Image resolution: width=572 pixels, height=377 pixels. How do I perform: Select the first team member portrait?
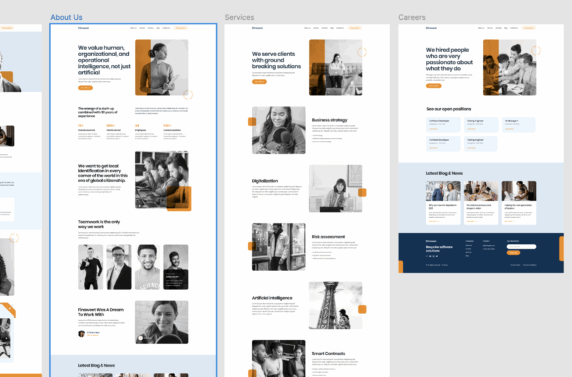pyautogui.click(x=90, y=267)
